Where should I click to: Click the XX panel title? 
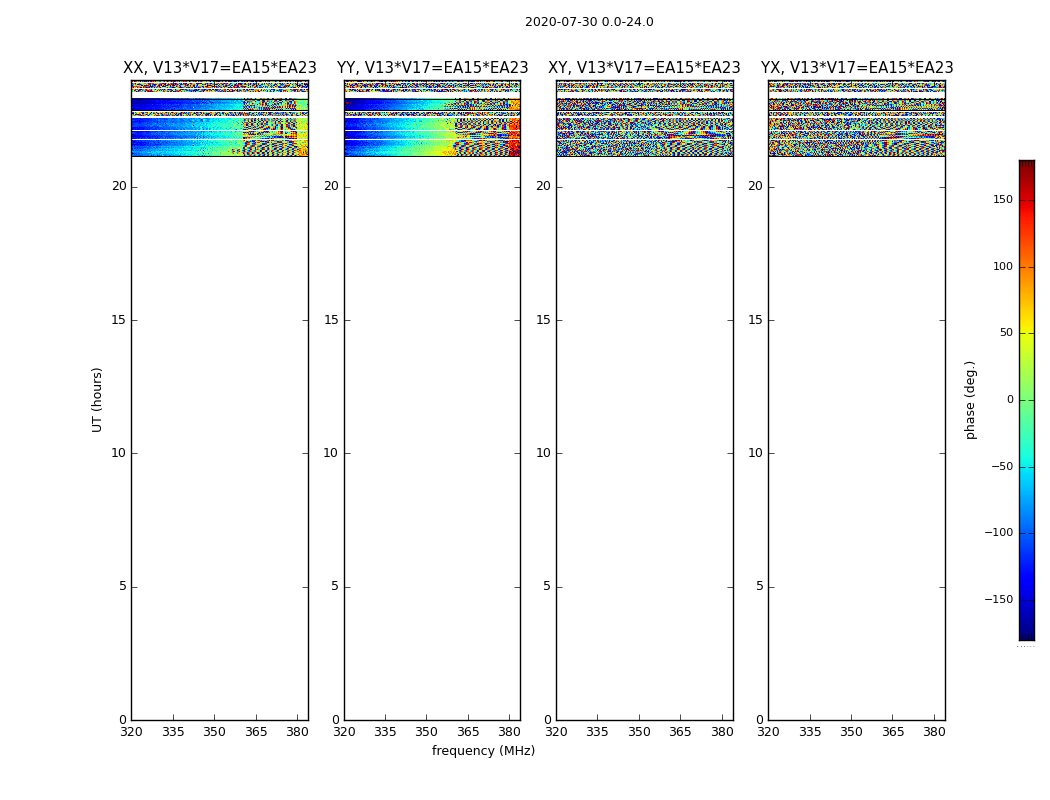[x=220, y=68]
